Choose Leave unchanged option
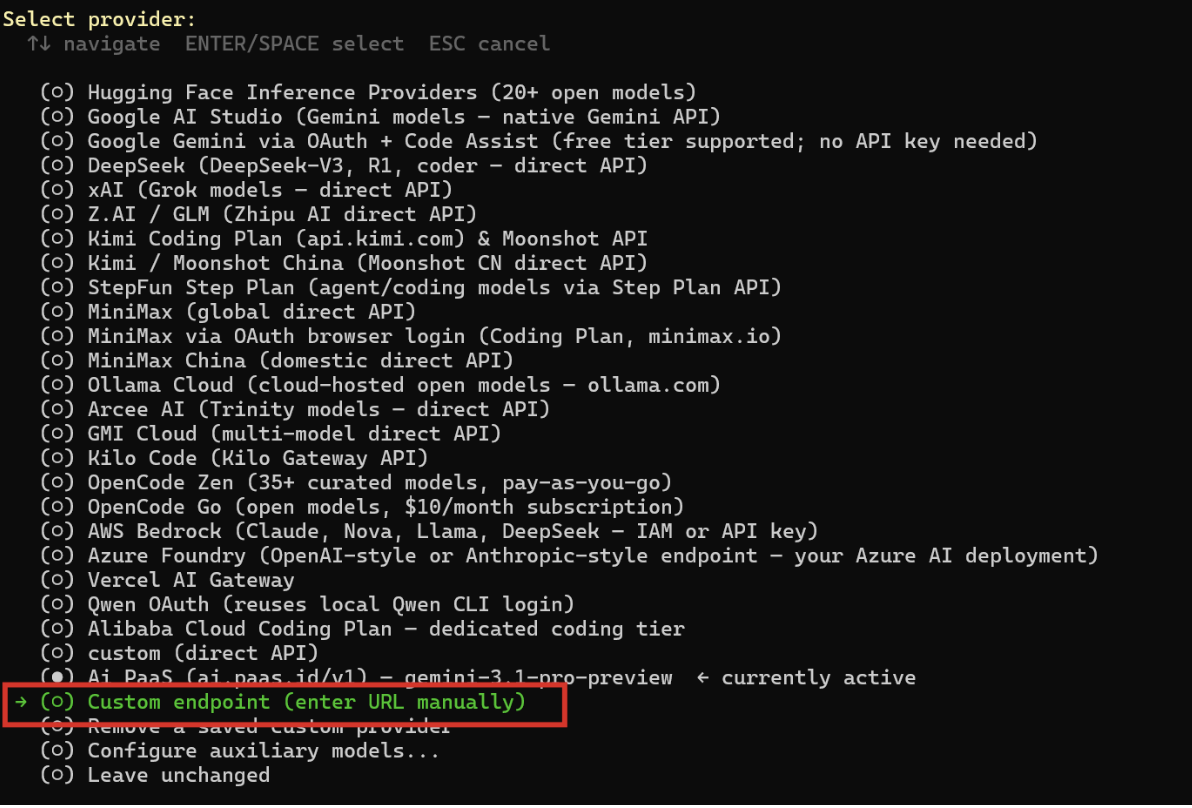 point(155,775)
